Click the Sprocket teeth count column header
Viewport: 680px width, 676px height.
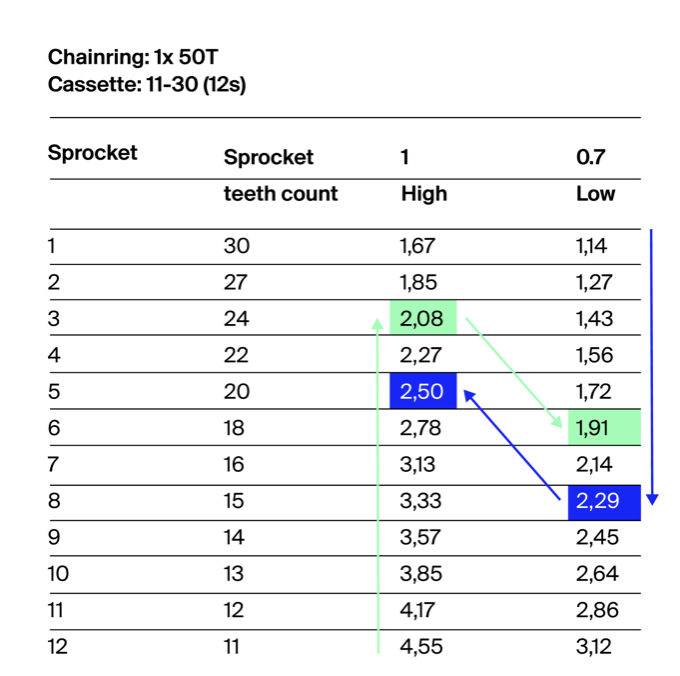click(280, 175)
